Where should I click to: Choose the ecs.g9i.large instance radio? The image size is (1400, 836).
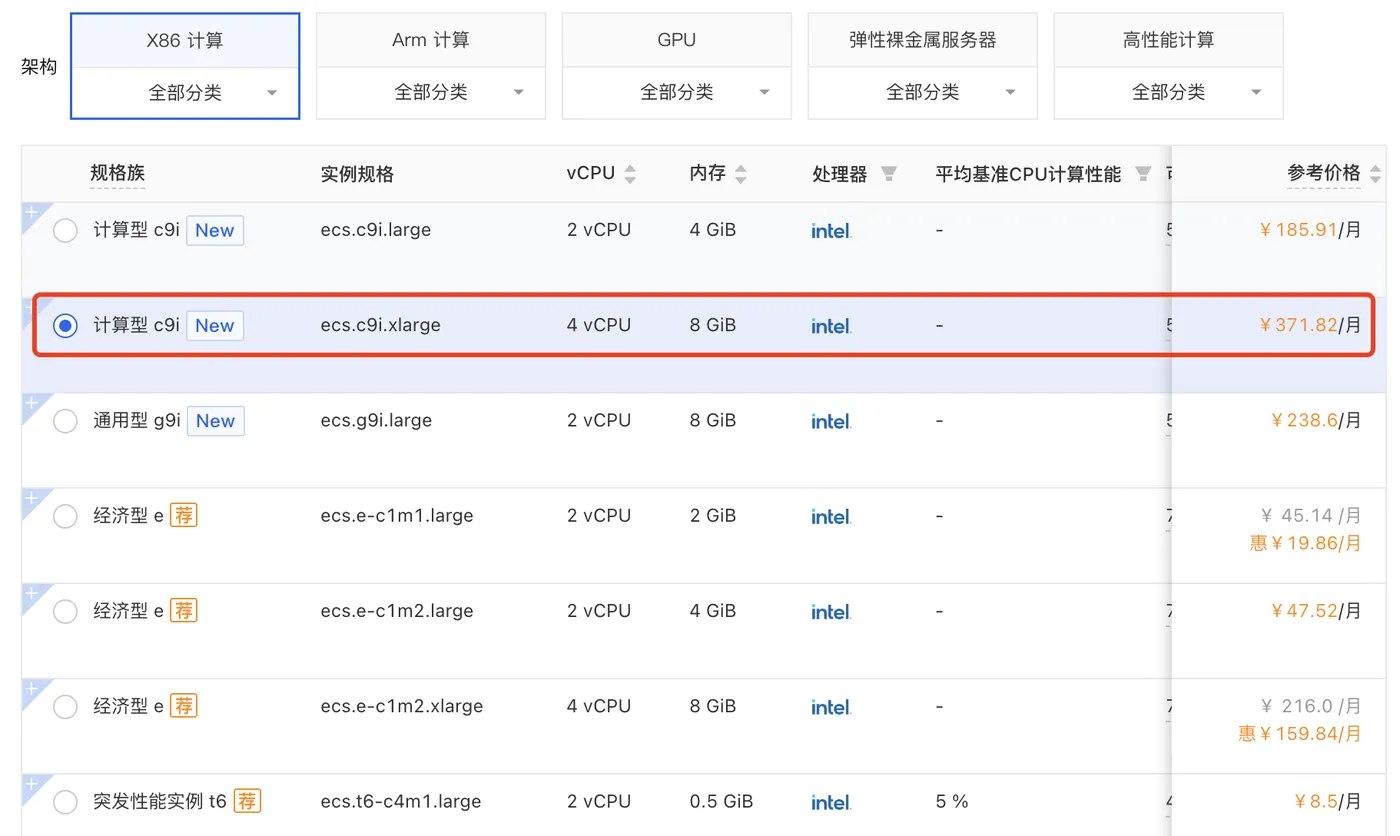(65, 421)
